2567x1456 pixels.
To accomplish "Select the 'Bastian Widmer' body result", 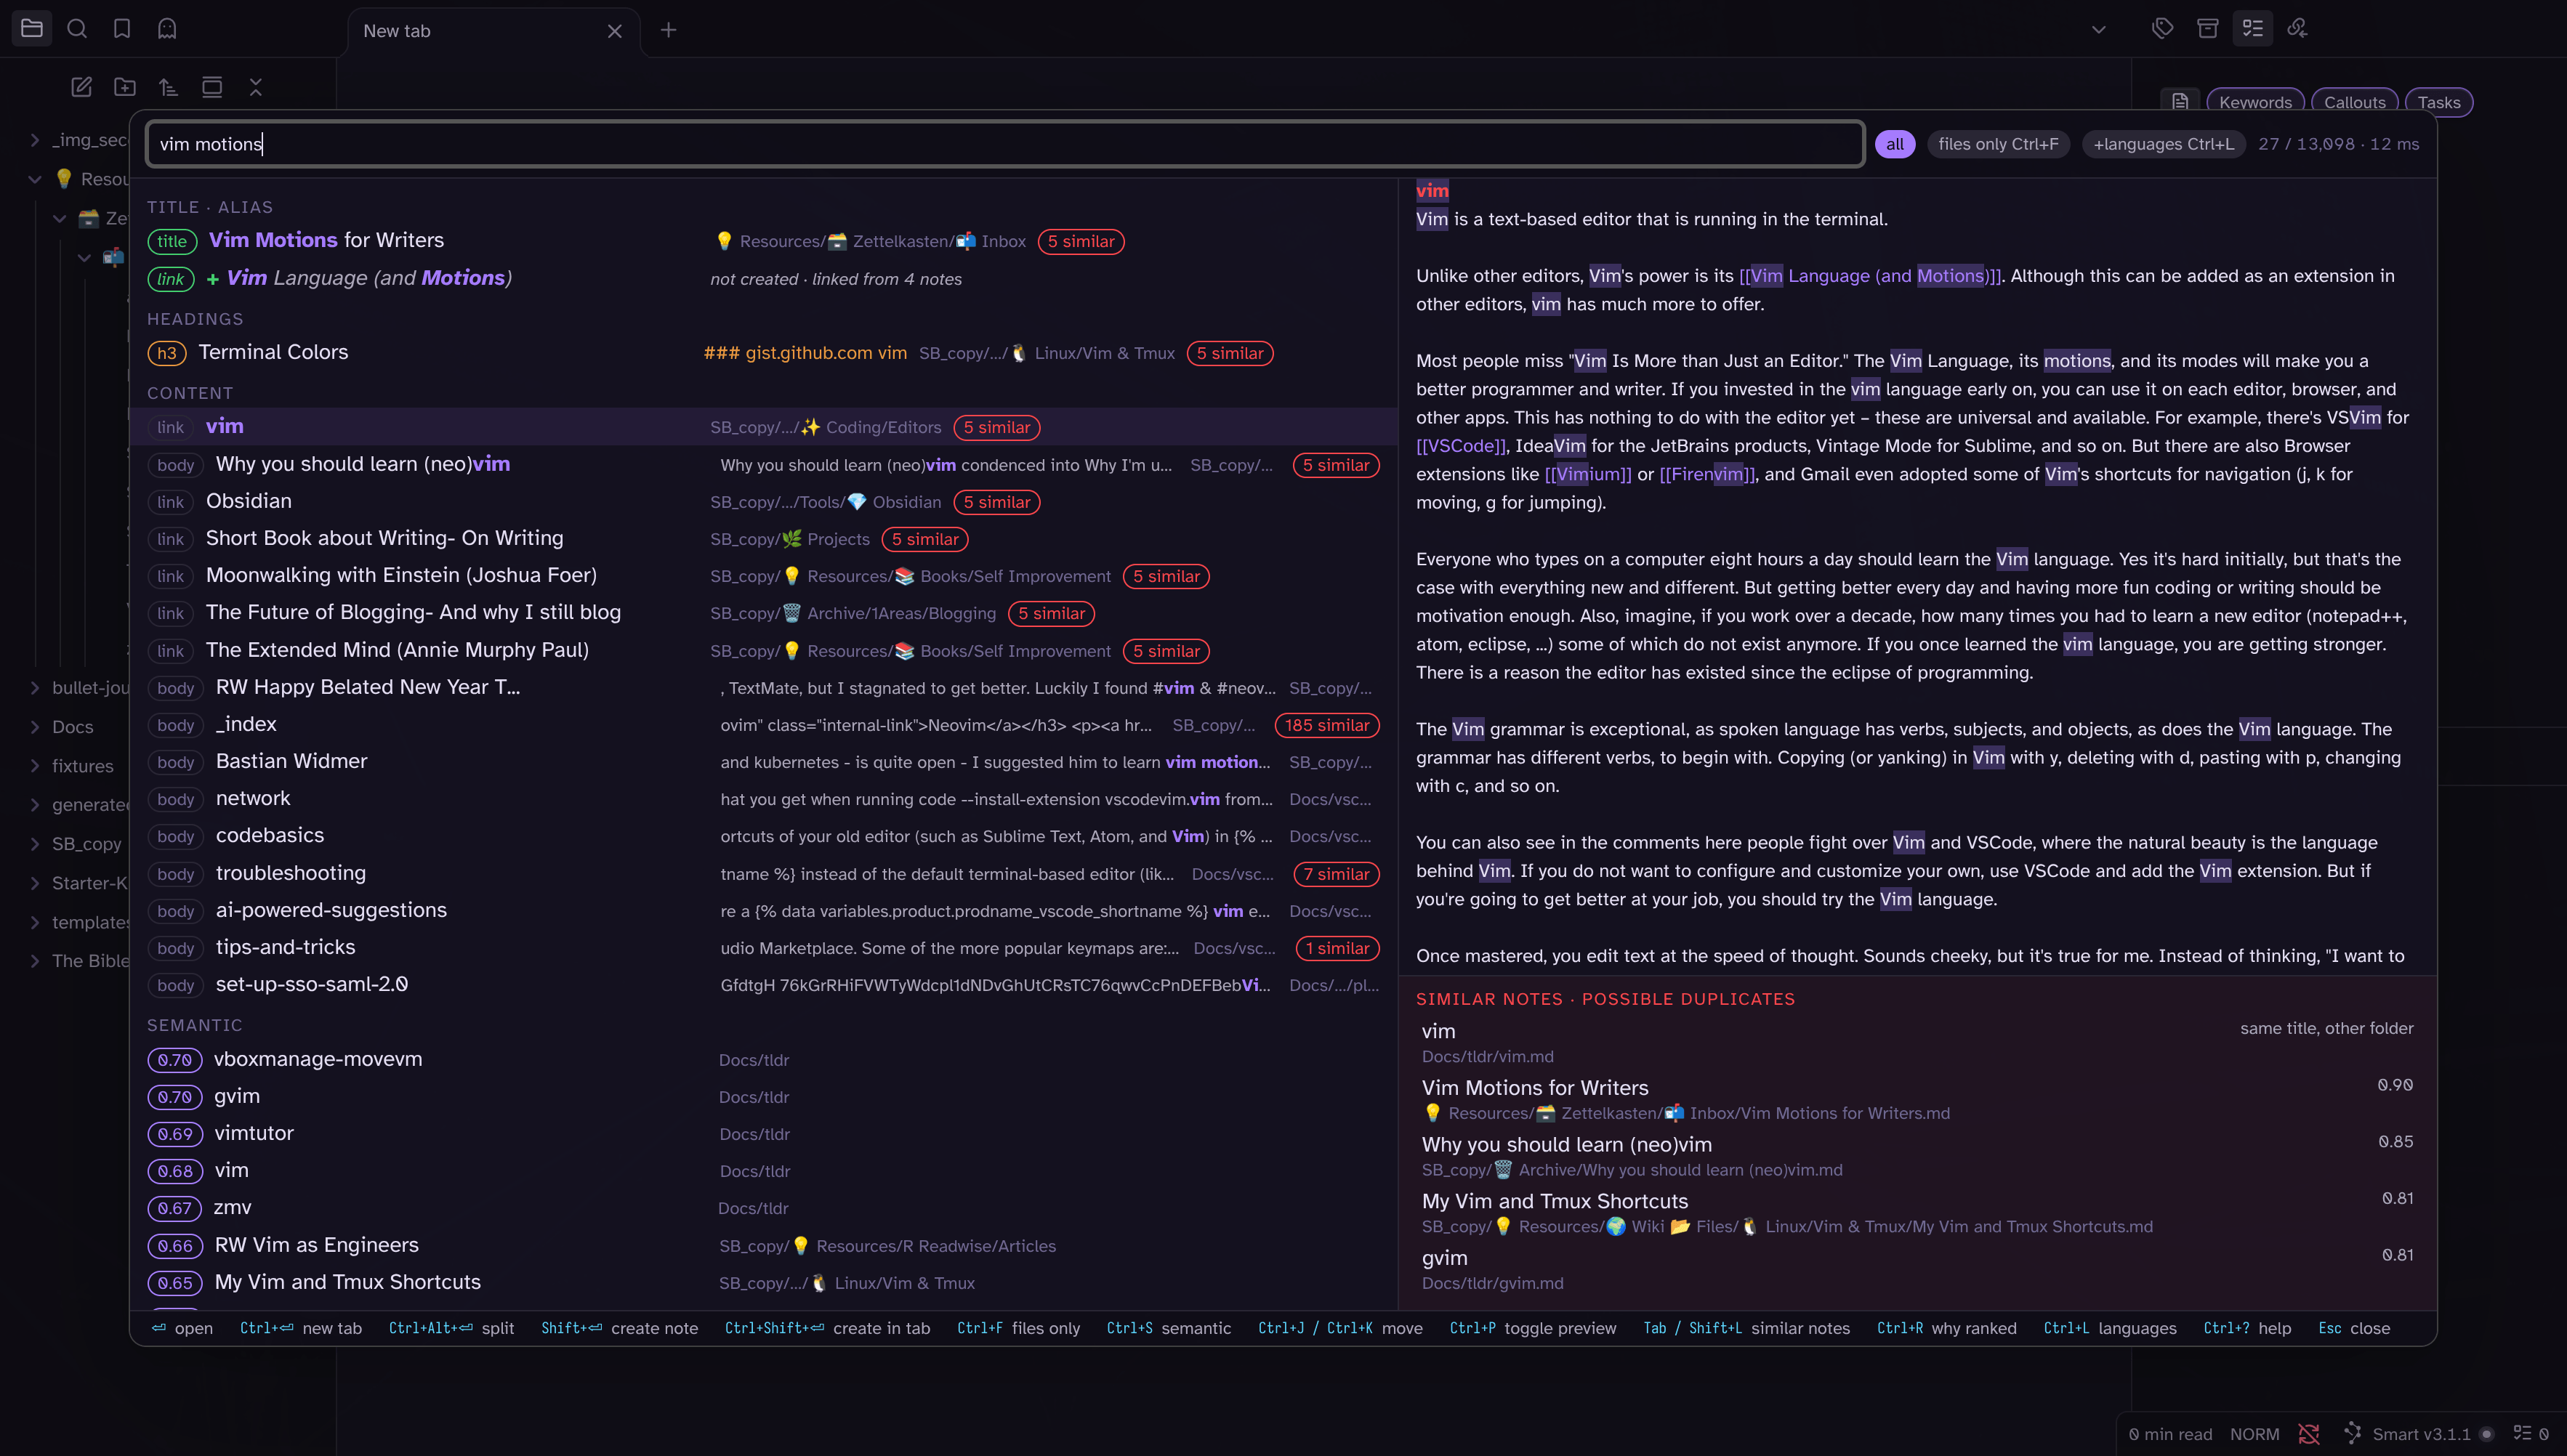I will (763, 762).
